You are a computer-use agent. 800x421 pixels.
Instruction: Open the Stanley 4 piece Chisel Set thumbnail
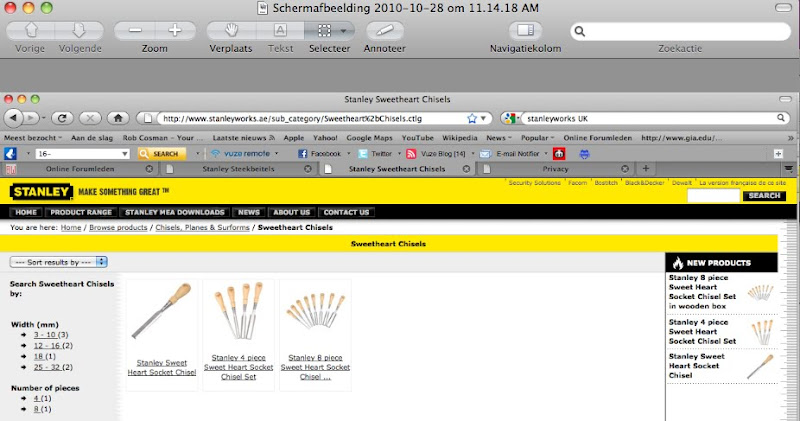pos(238,311)
